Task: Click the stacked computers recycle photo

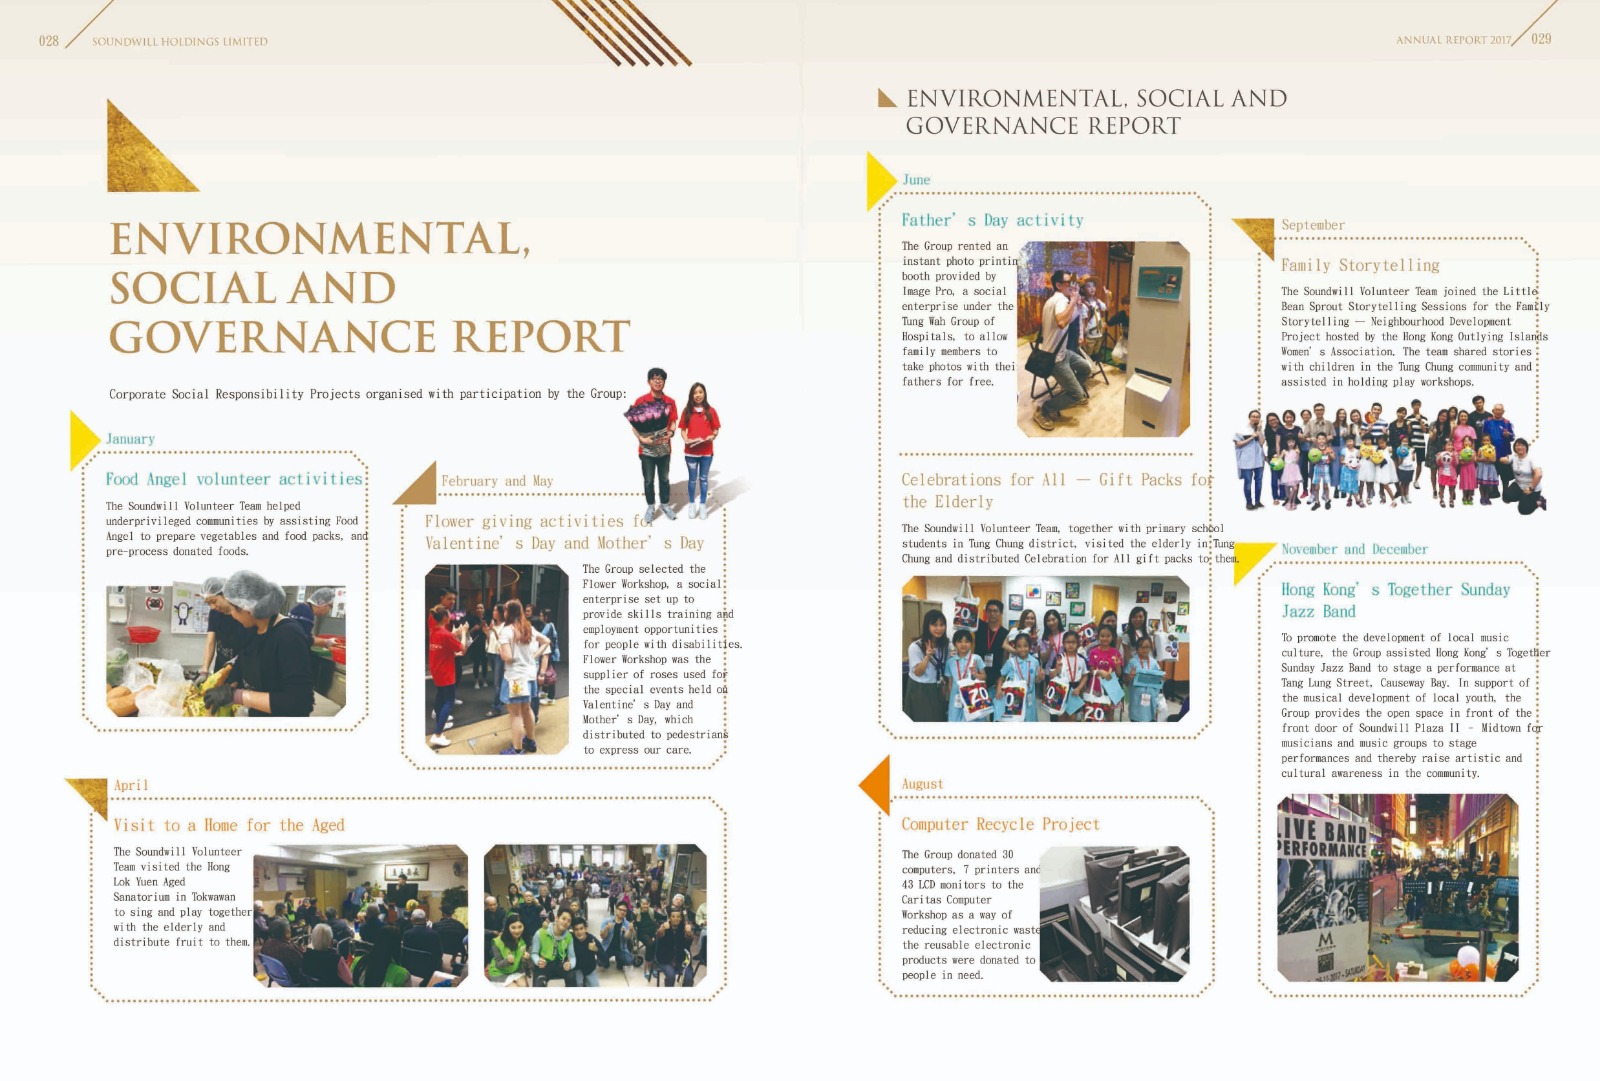Action: click(1114, 914)
